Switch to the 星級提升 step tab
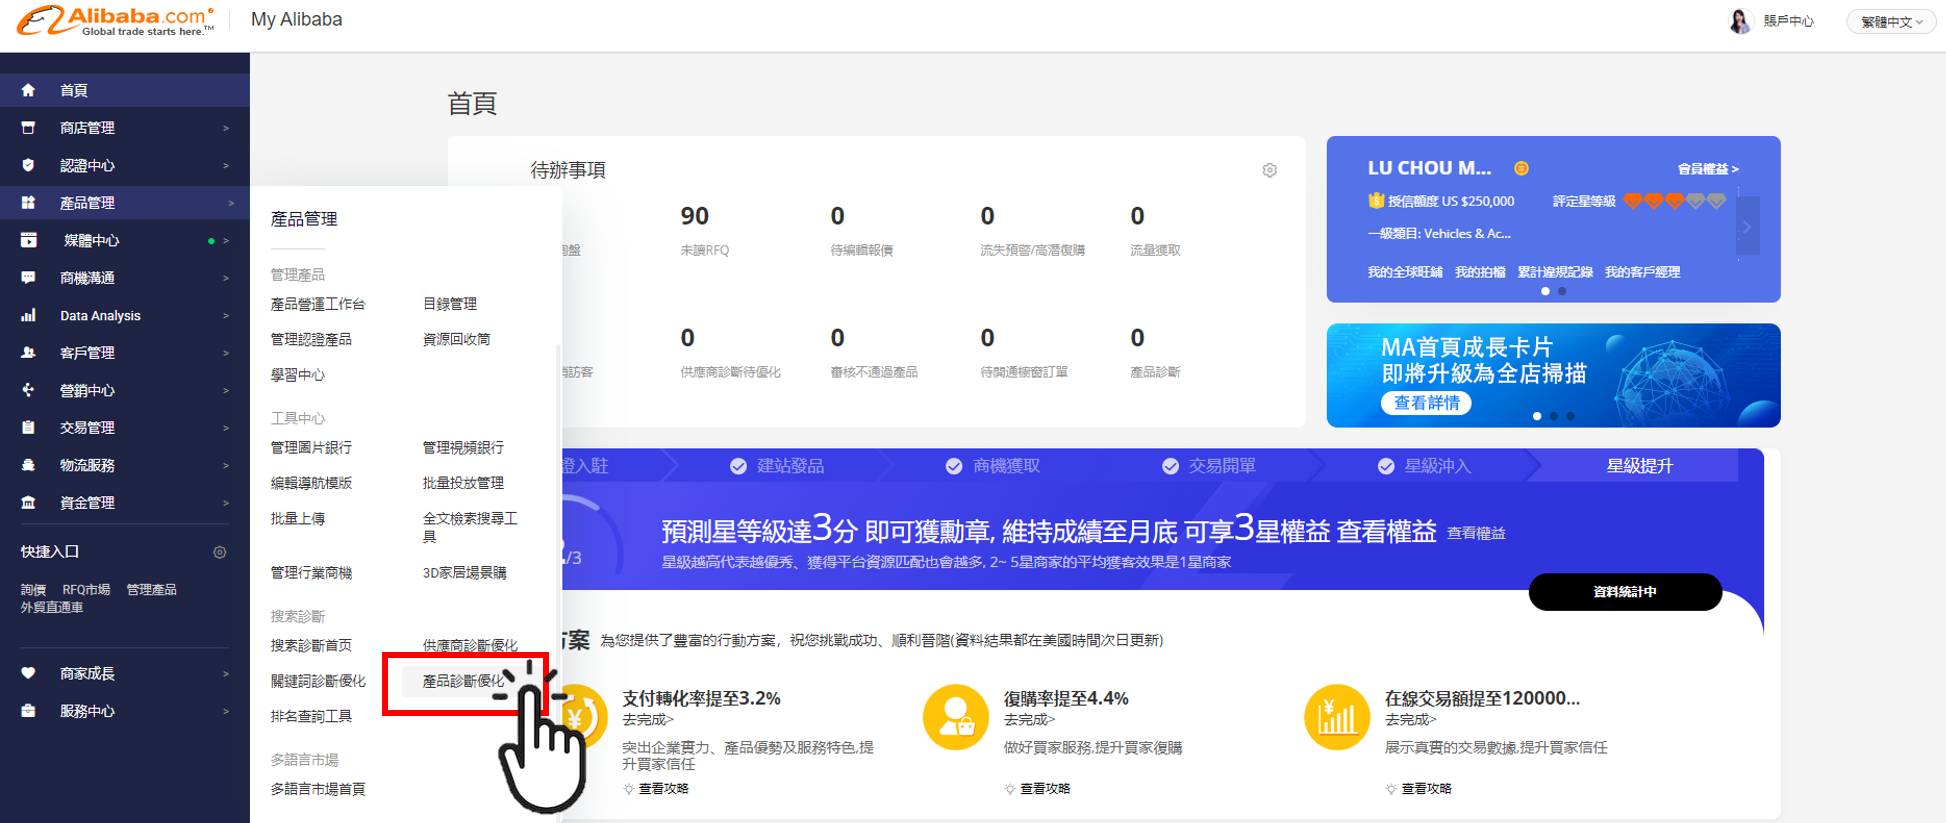This screenshot has width=1946, height=823. pyautogui.click(x=1639, y=466)
